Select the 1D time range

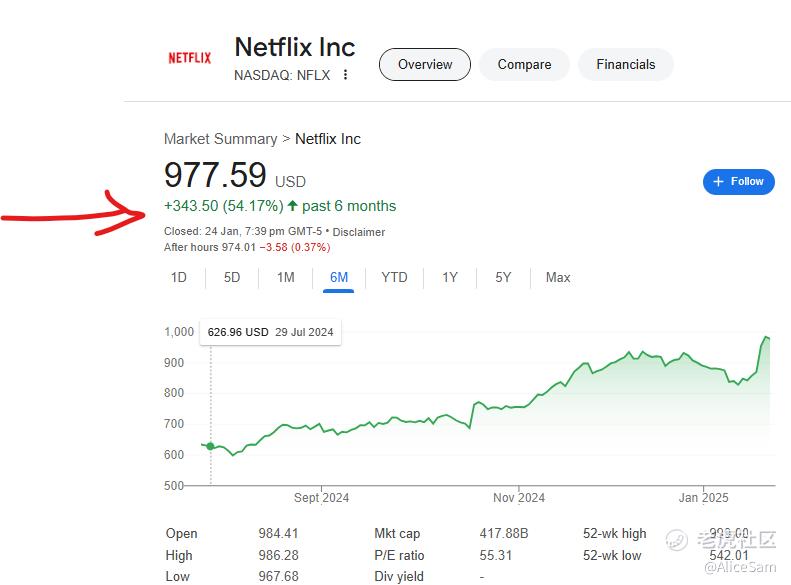(179, 277)
